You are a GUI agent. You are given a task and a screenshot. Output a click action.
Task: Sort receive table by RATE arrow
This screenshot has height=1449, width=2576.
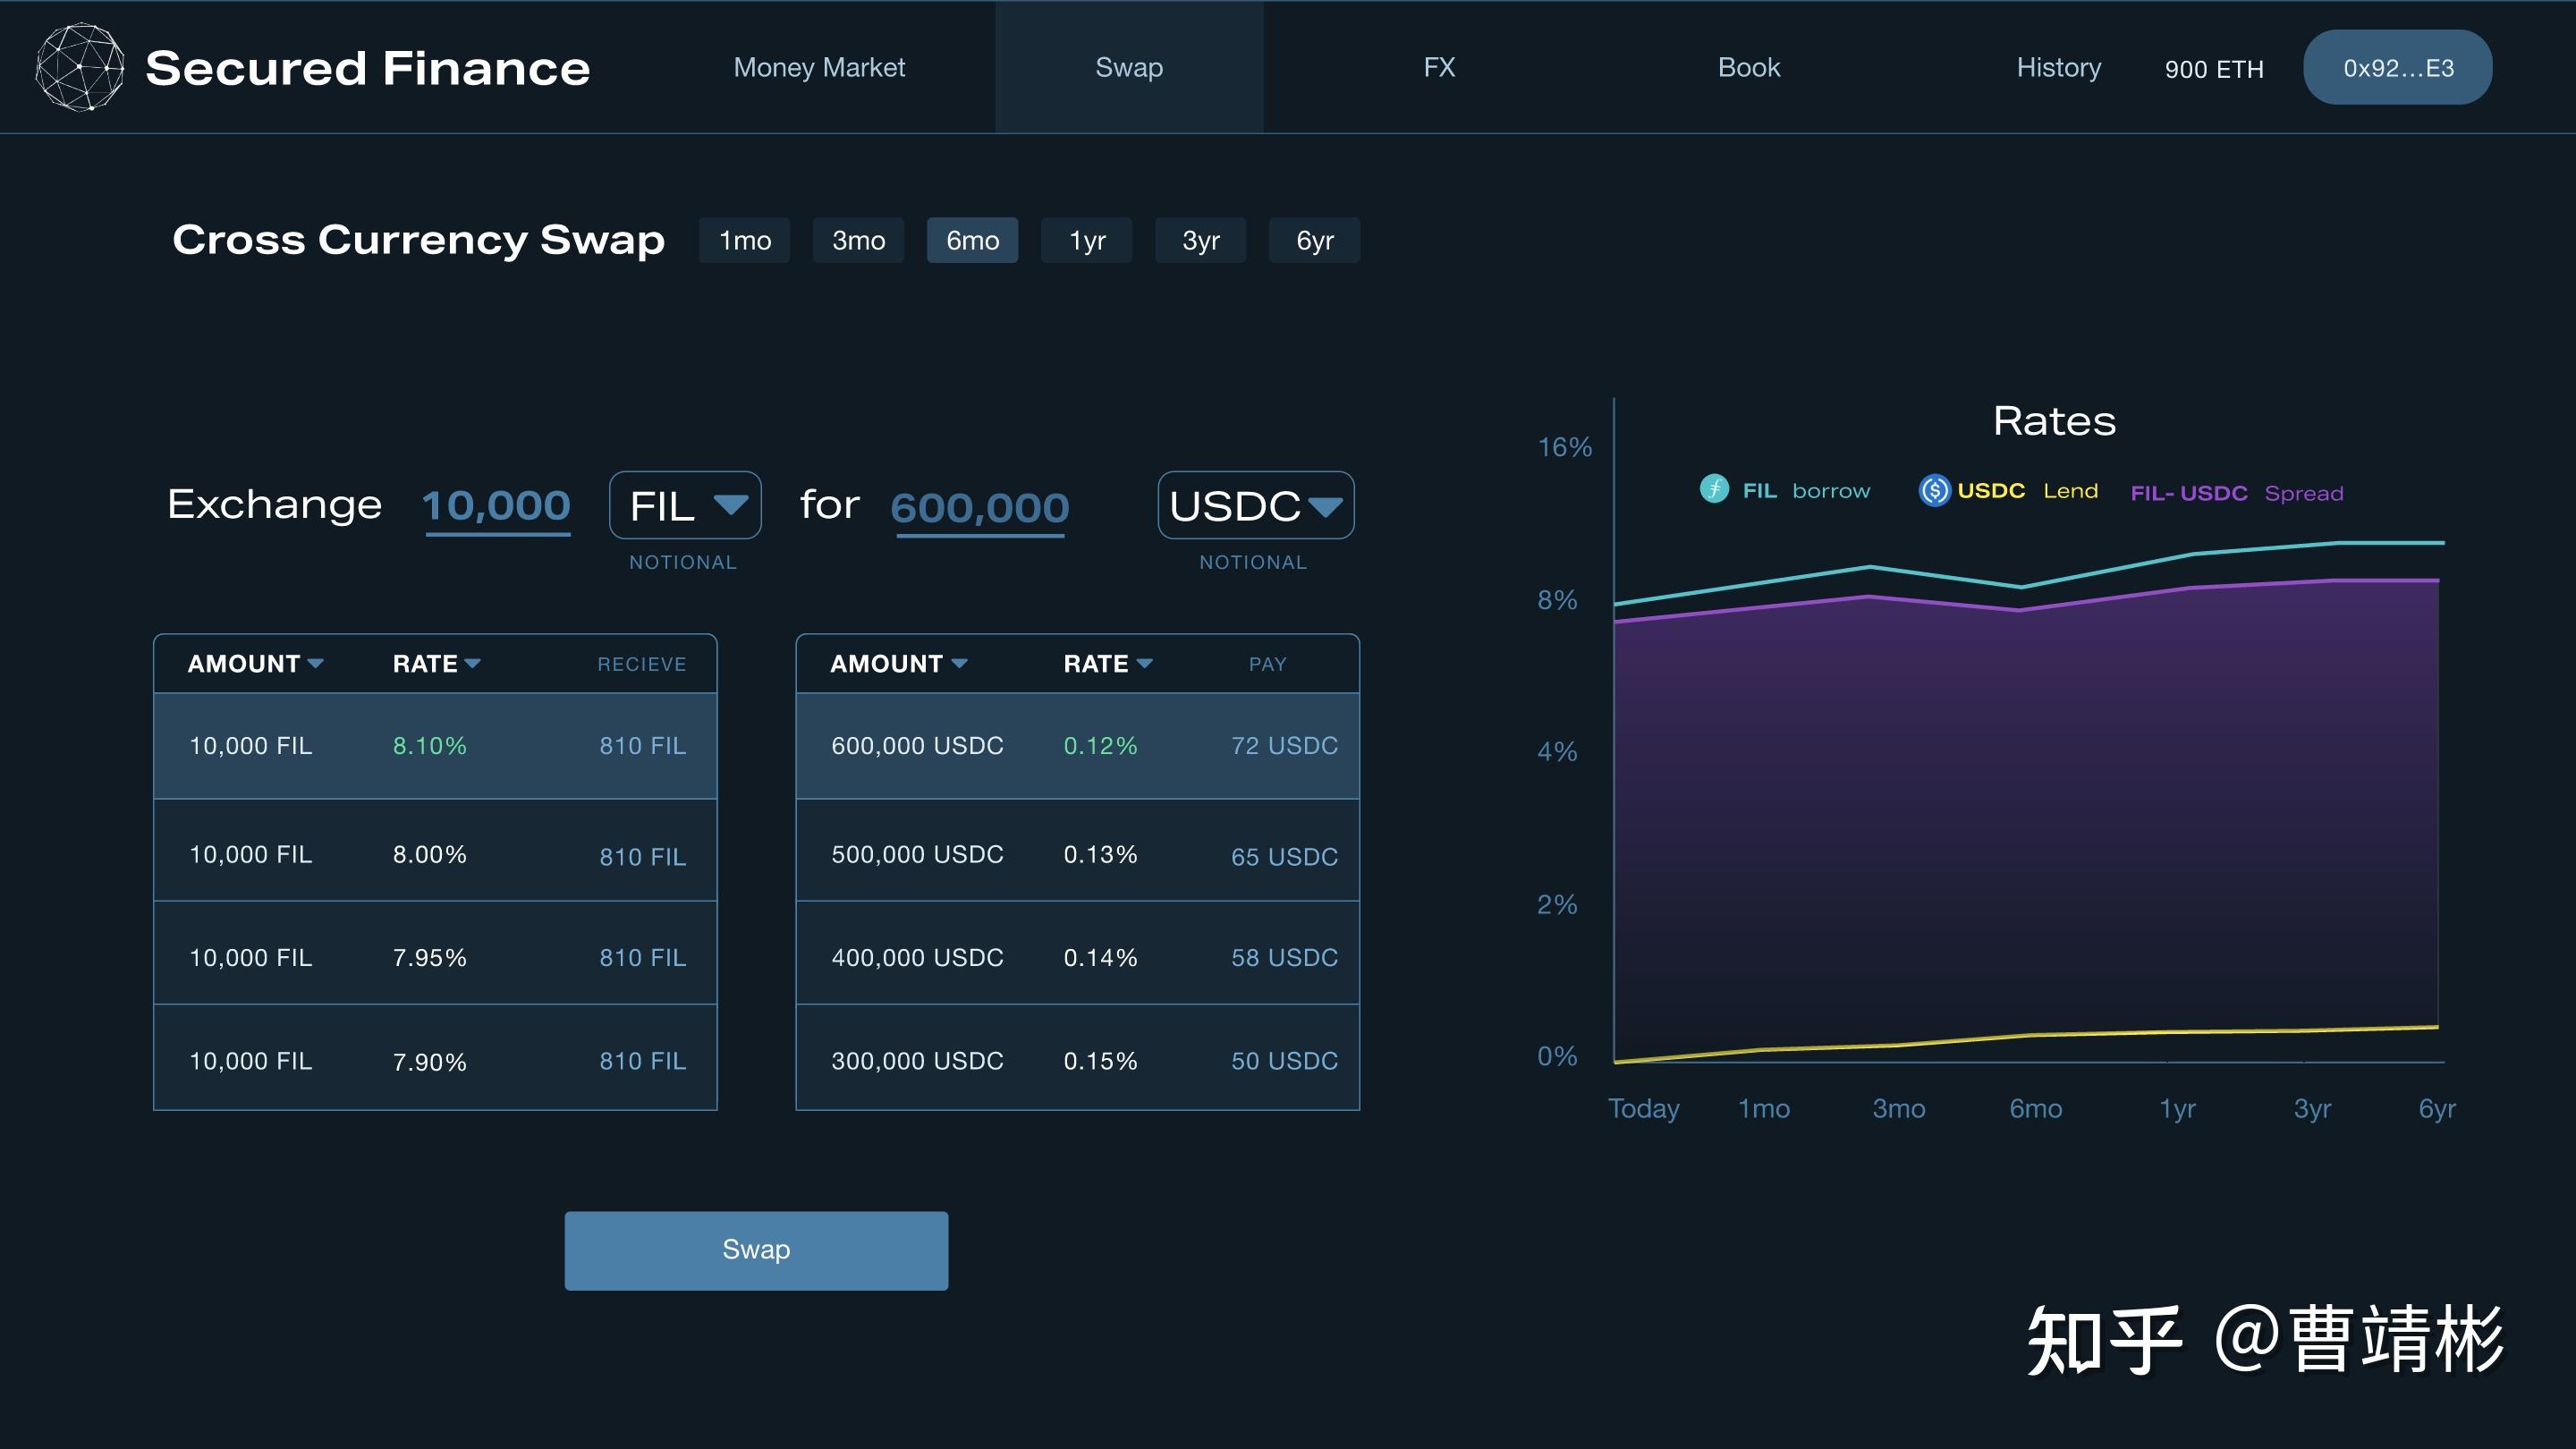(473, 663)
